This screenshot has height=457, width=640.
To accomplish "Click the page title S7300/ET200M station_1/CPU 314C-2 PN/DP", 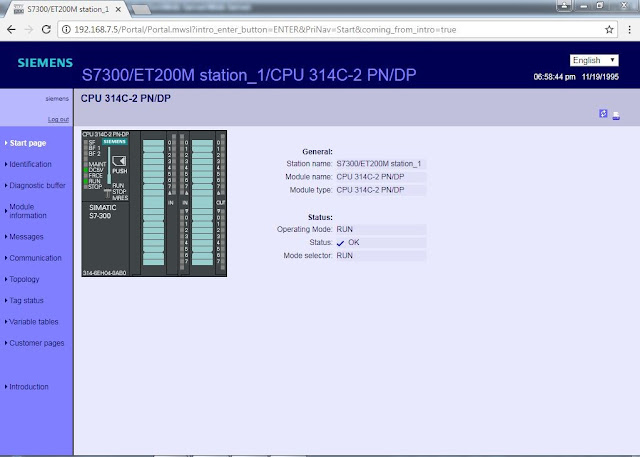I will [249, 75].
